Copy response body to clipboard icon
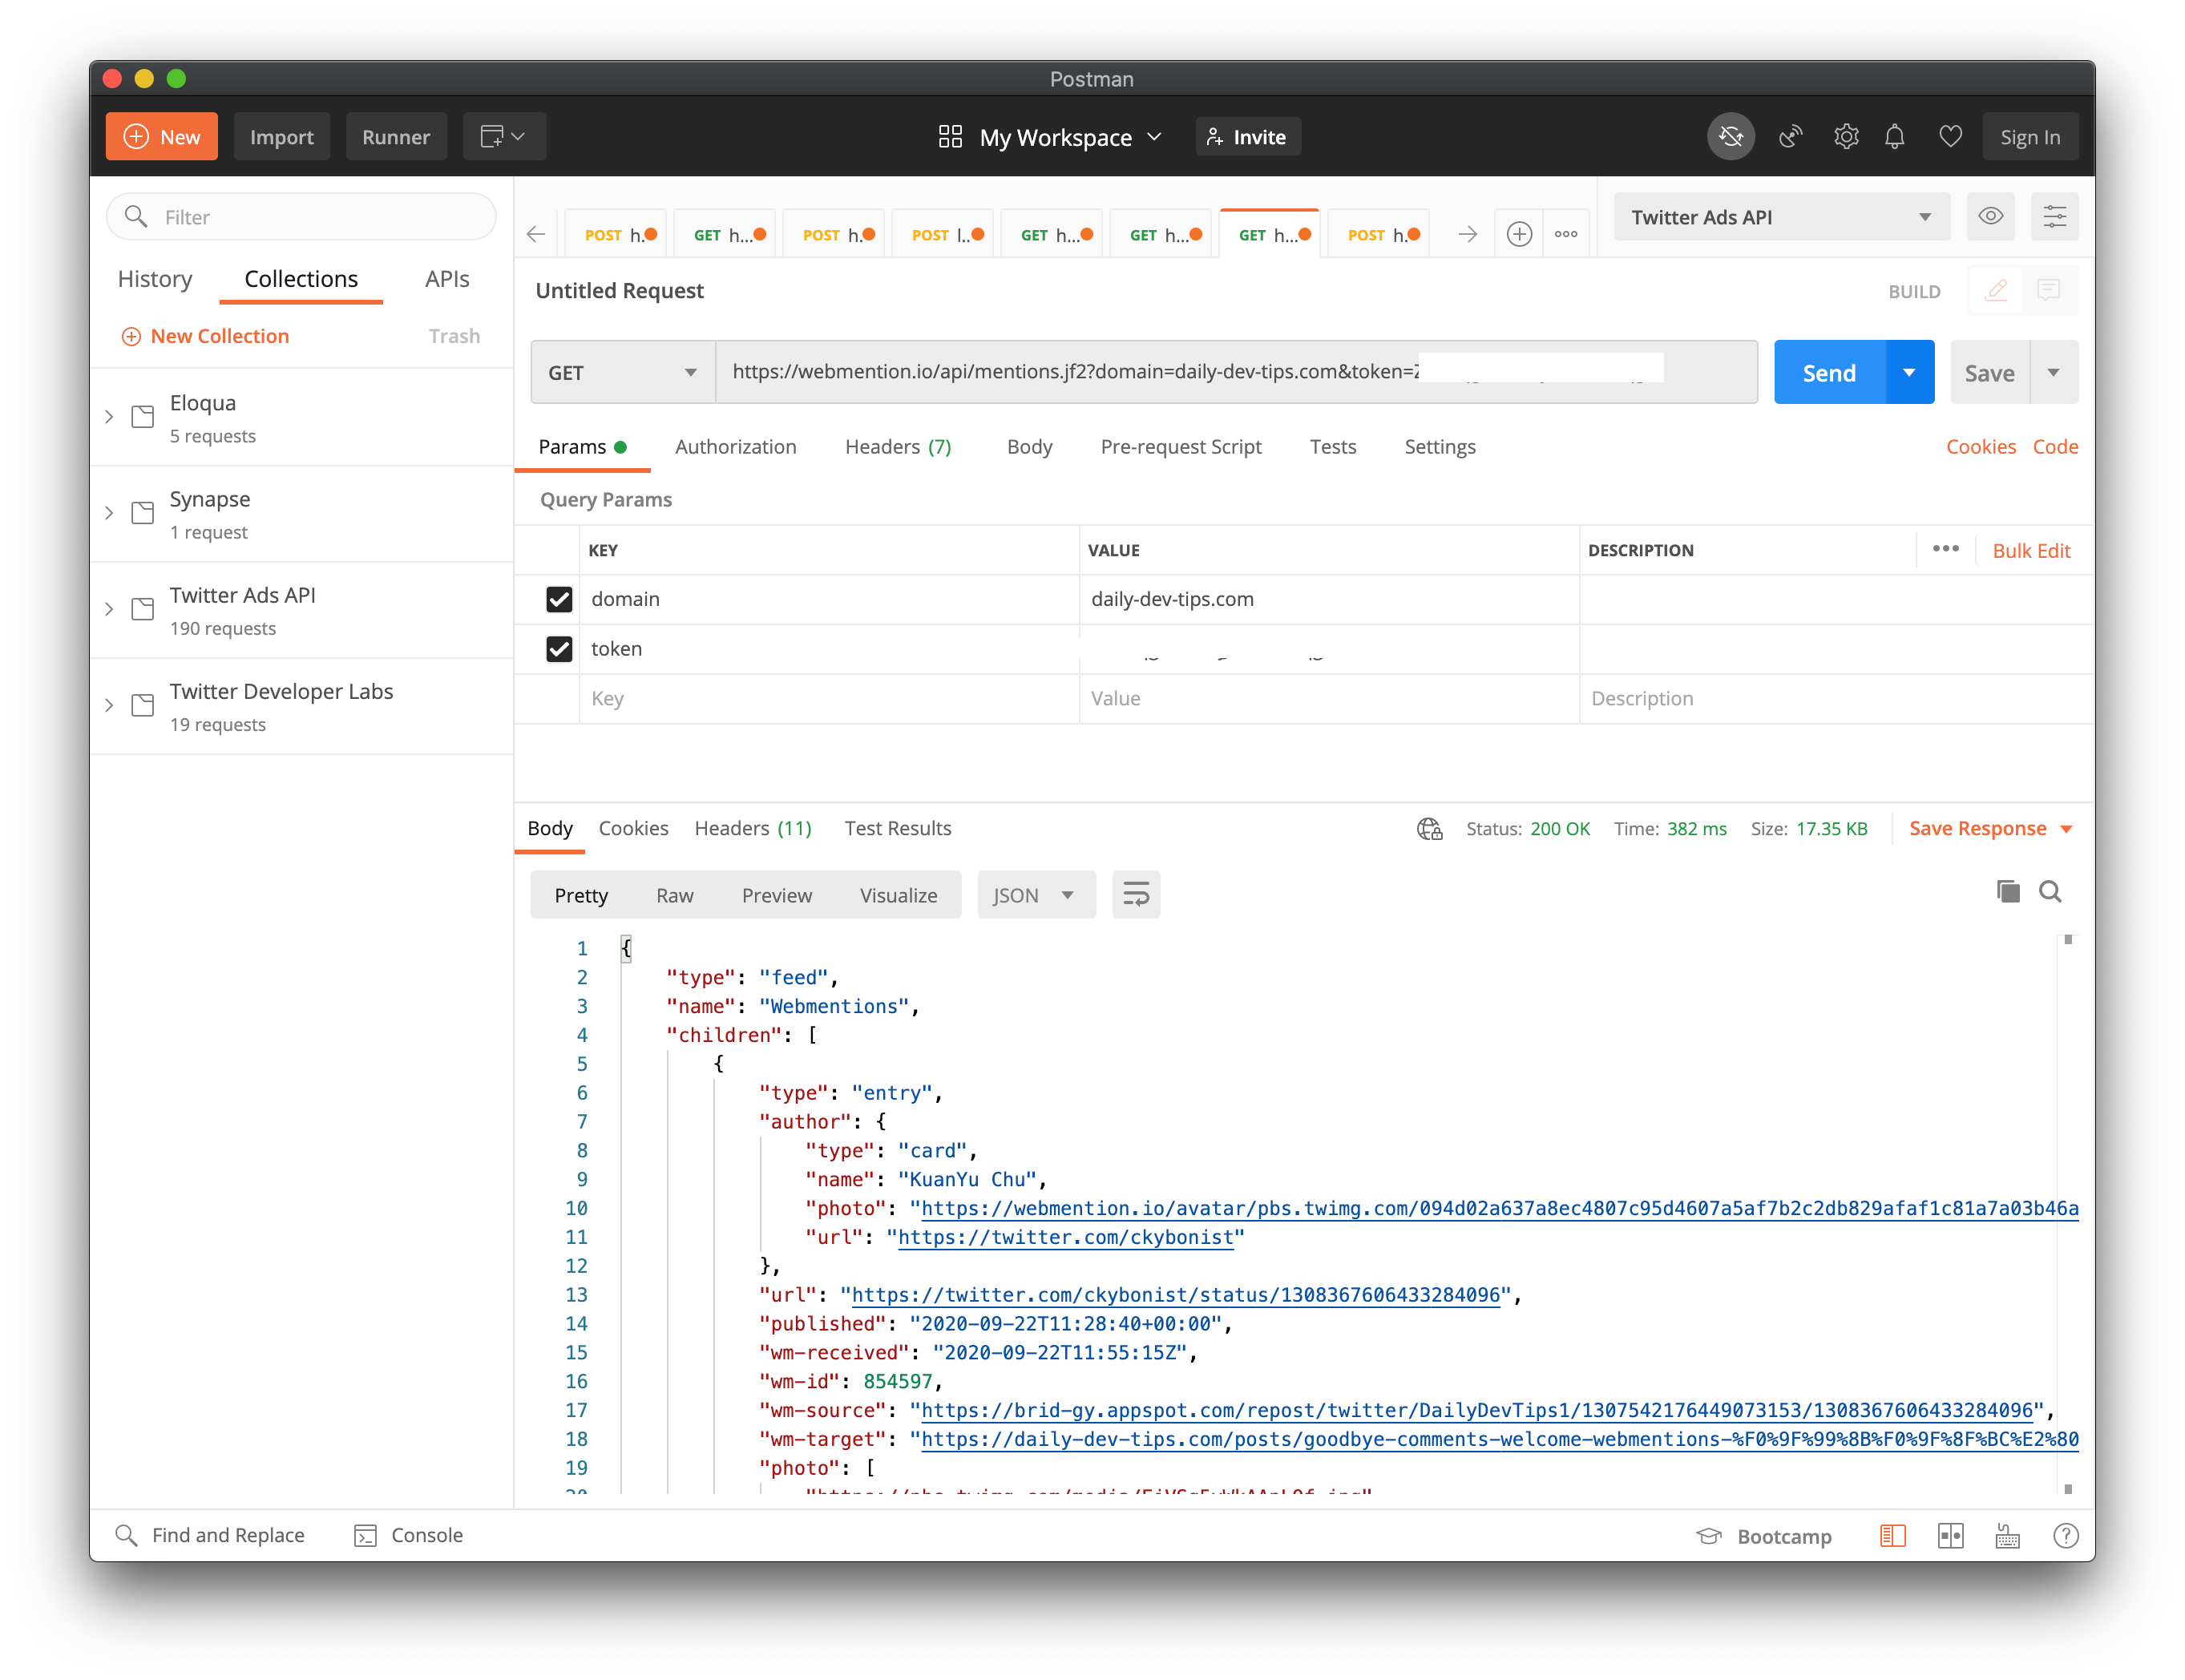This screenshot has height=1680, width=2185. (2008, 891)
